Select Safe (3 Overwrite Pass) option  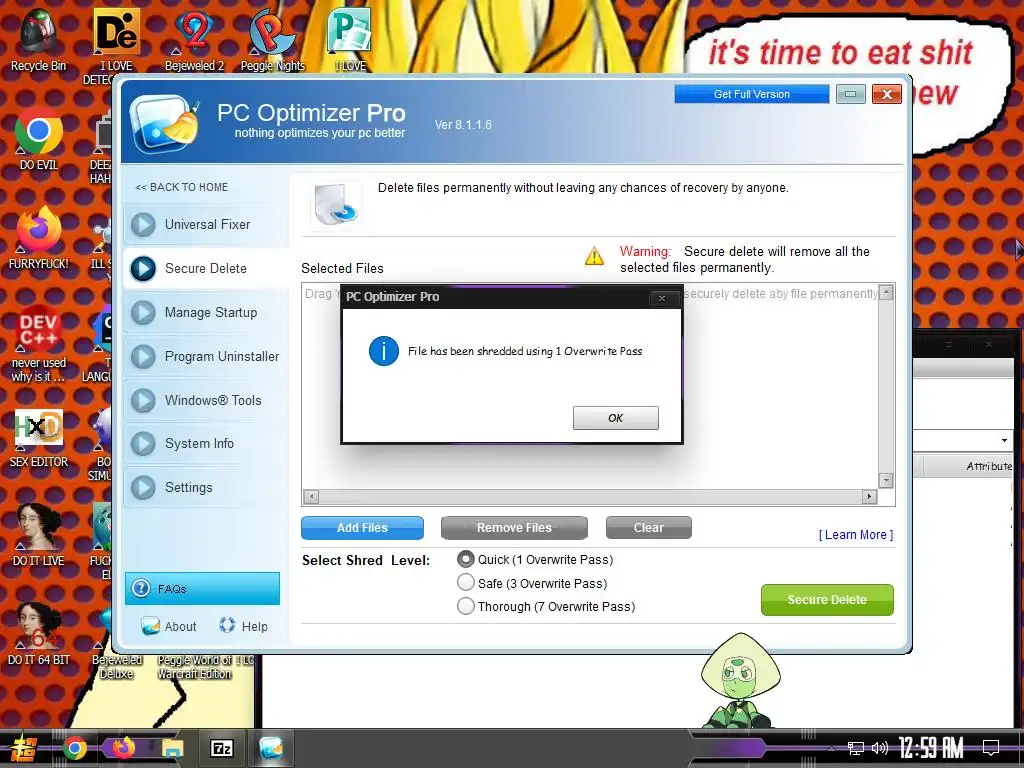pyautogui.click(x=466, y=583)
